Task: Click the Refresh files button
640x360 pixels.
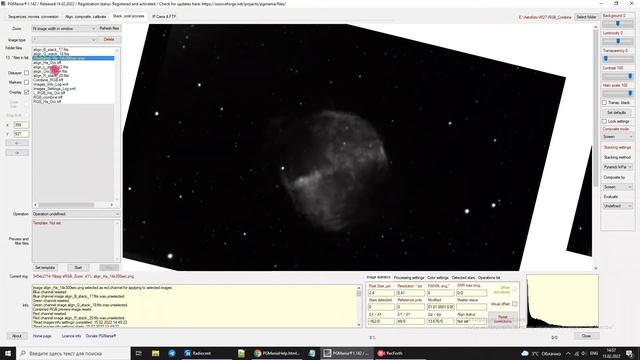Action: 109,29
